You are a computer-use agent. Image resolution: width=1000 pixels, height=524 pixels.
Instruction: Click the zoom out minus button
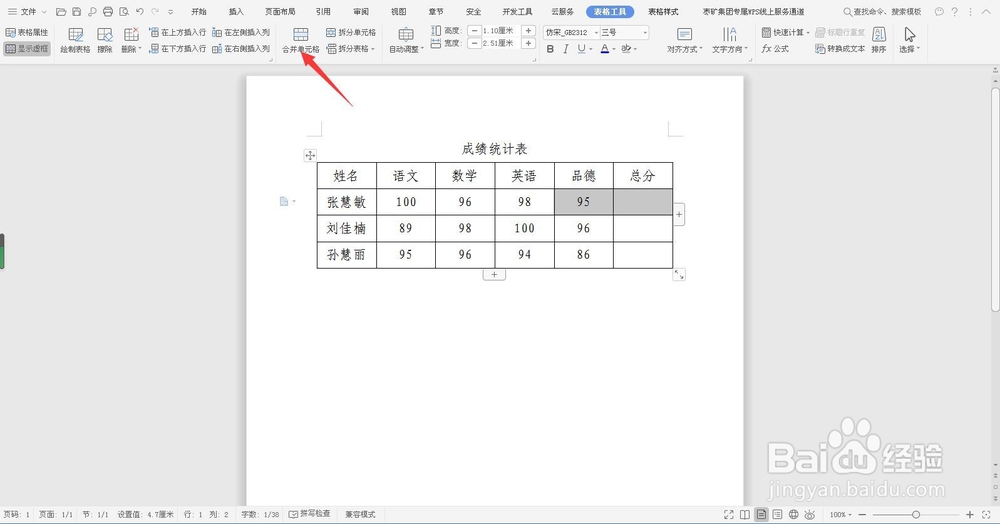click(x=862, y=514)
